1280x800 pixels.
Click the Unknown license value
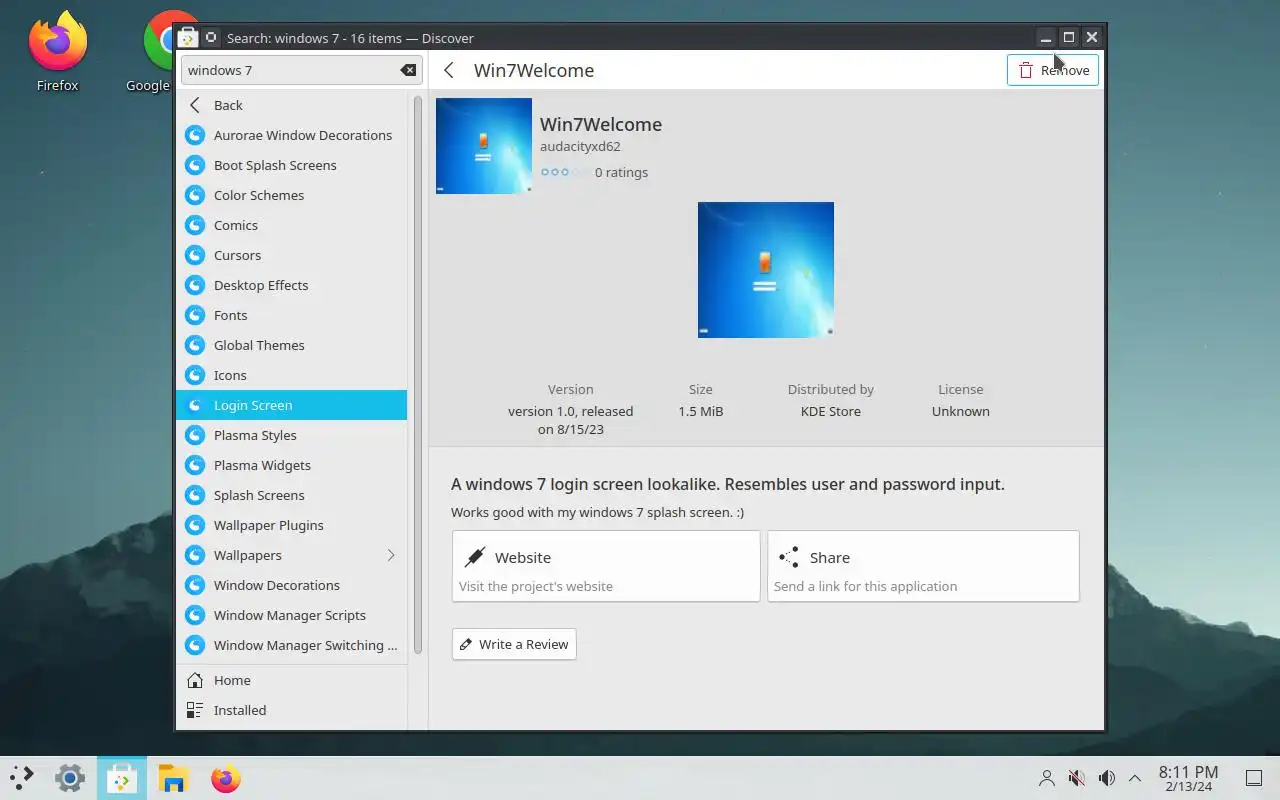pyautogui.click(x=961, y=411)
